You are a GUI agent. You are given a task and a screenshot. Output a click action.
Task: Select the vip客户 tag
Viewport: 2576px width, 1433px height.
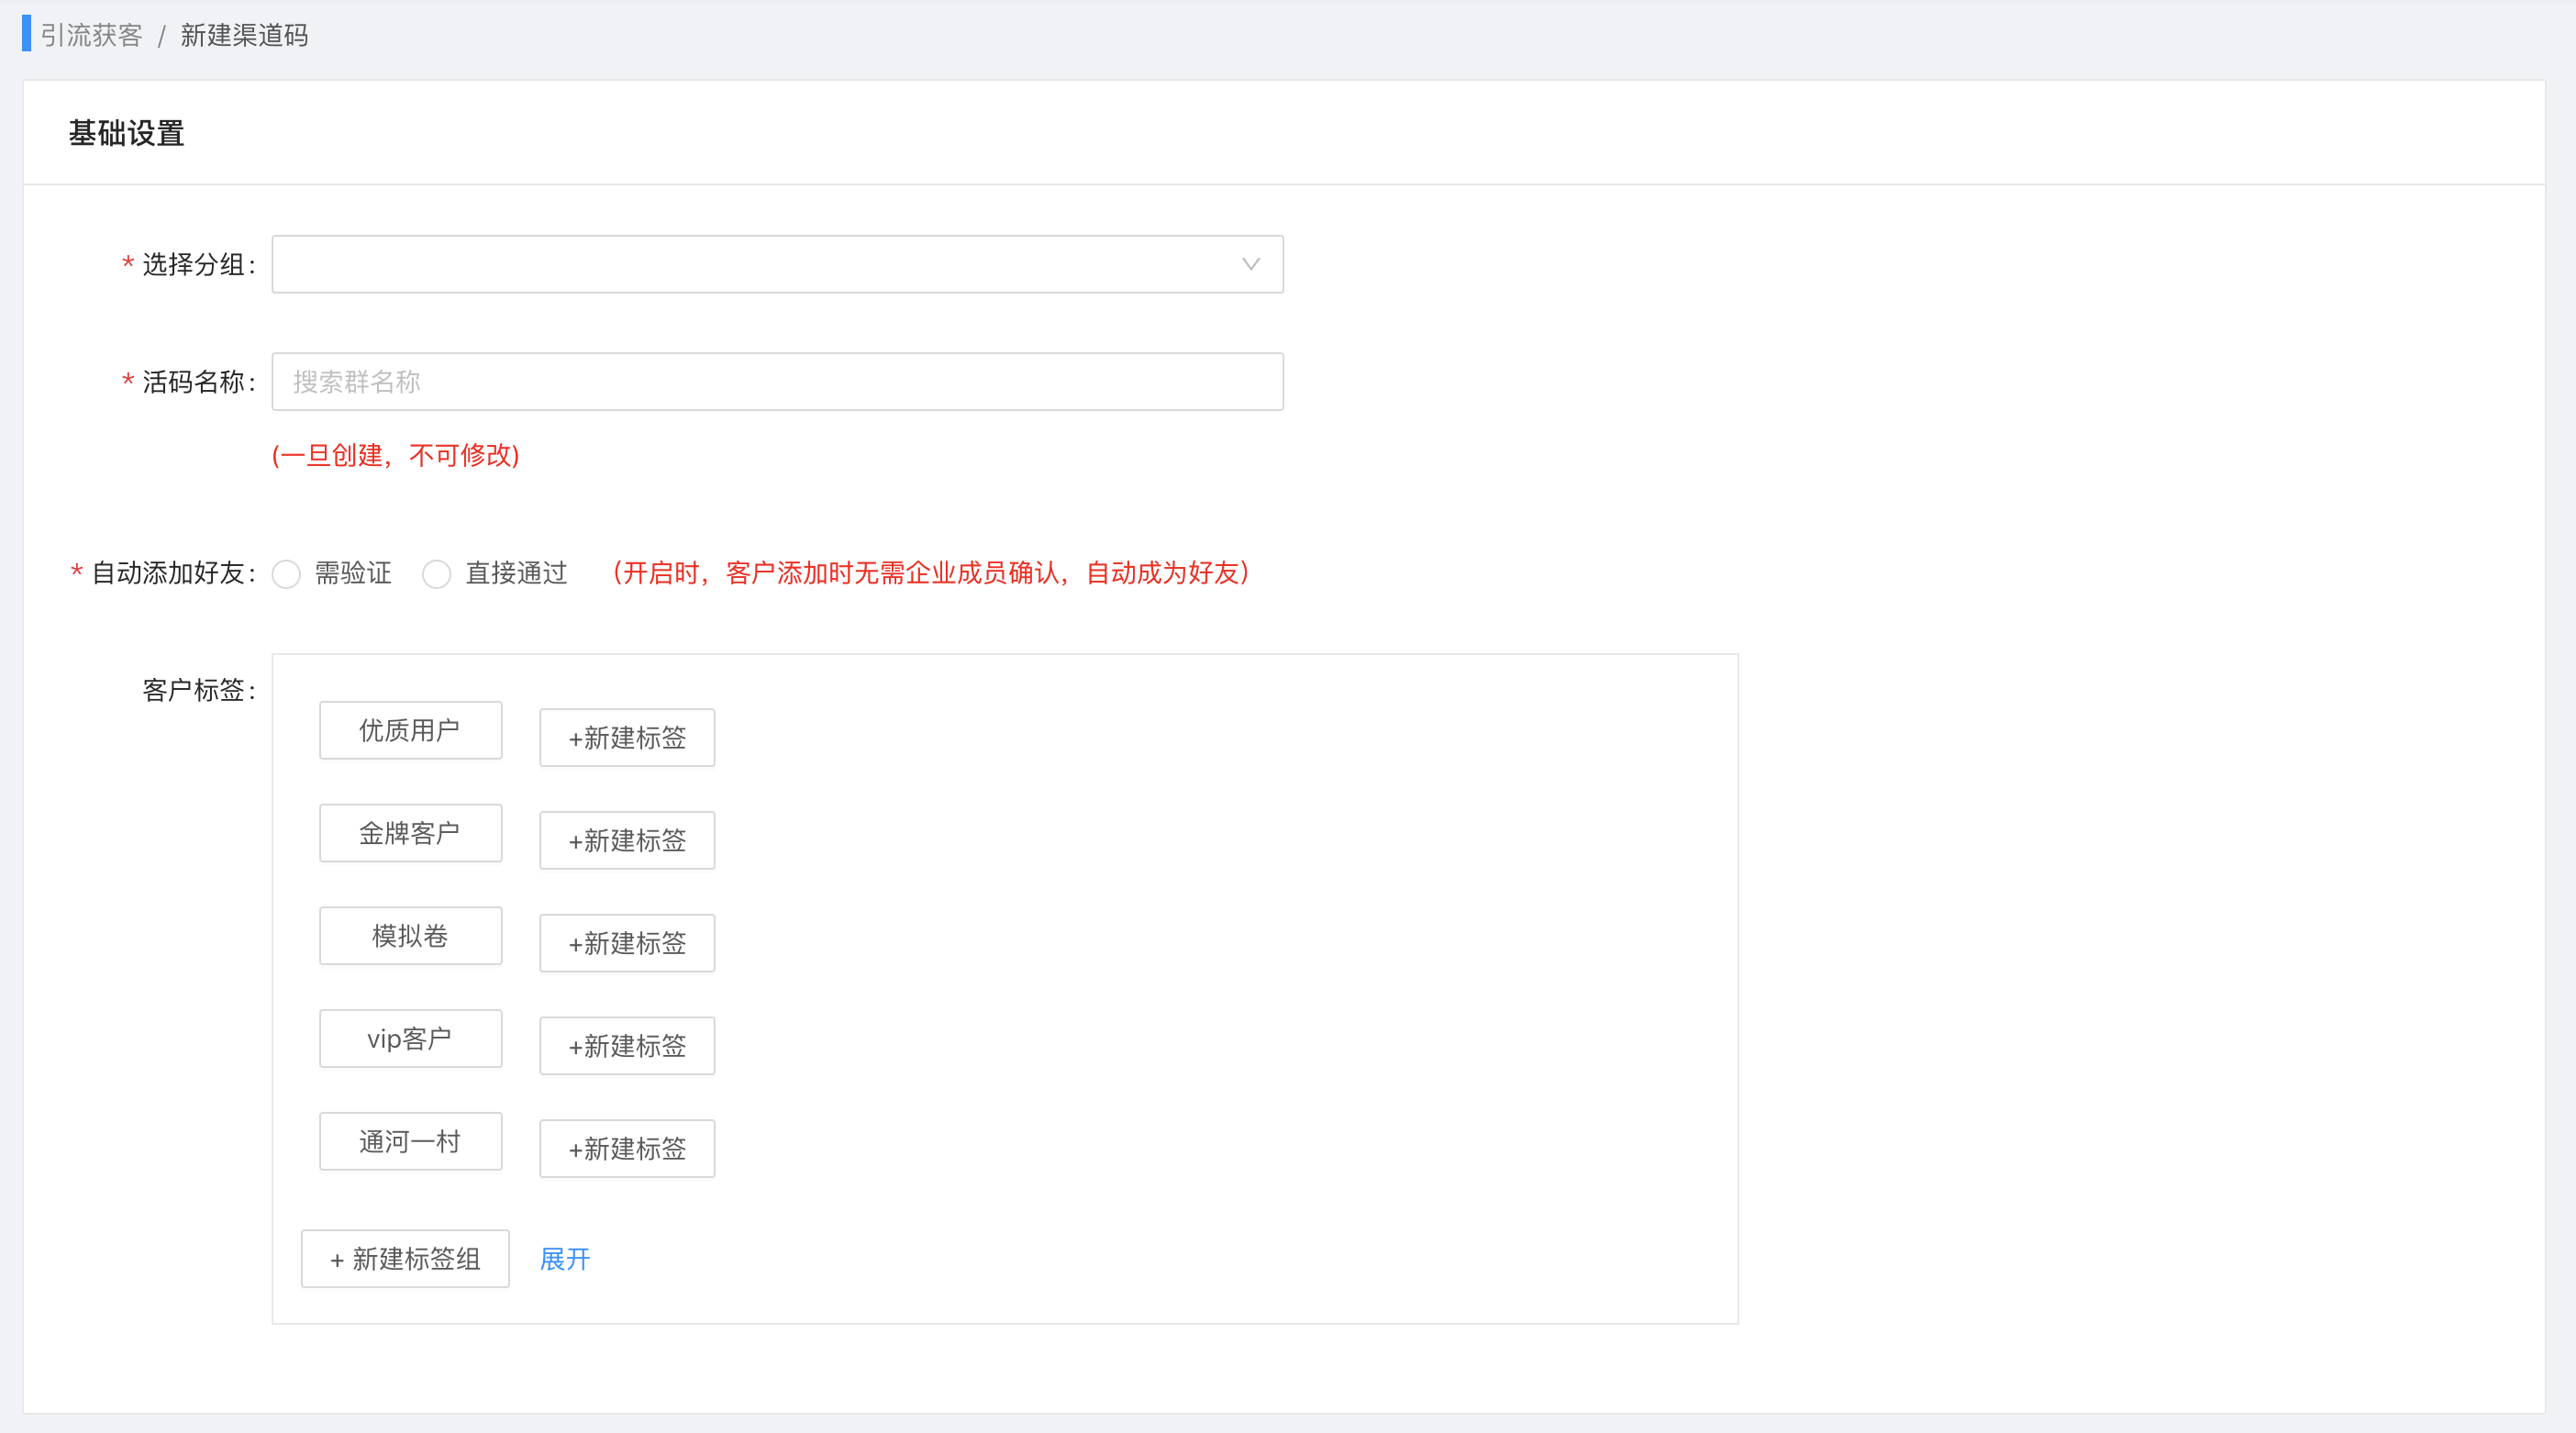pos(410,1038)
